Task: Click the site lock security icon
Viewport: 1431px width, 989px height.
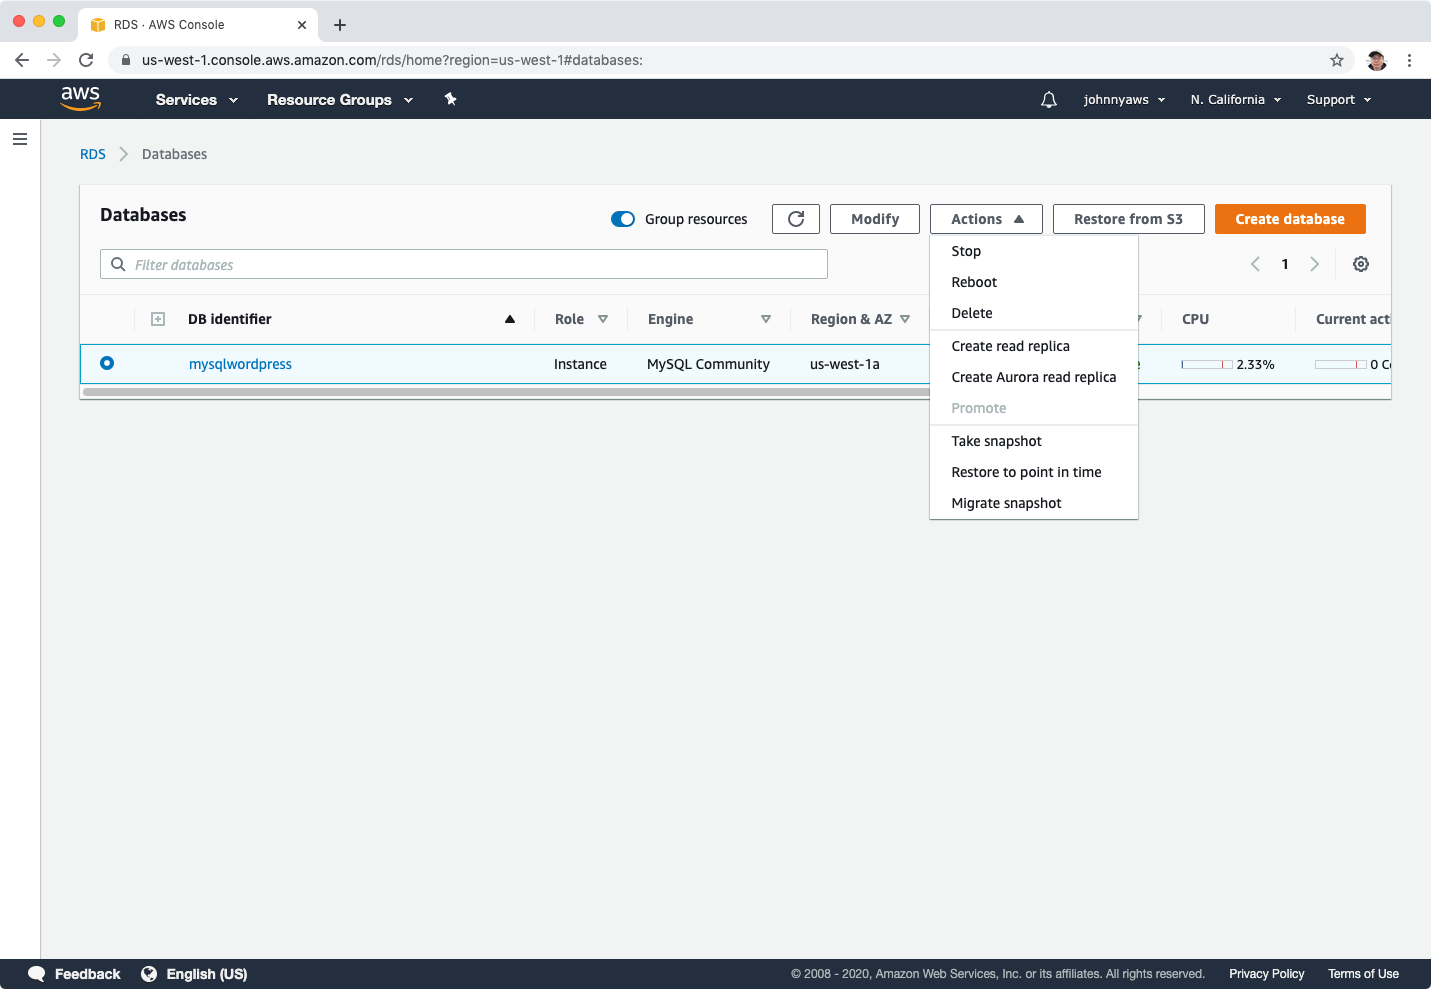Action: coord(125,60)
